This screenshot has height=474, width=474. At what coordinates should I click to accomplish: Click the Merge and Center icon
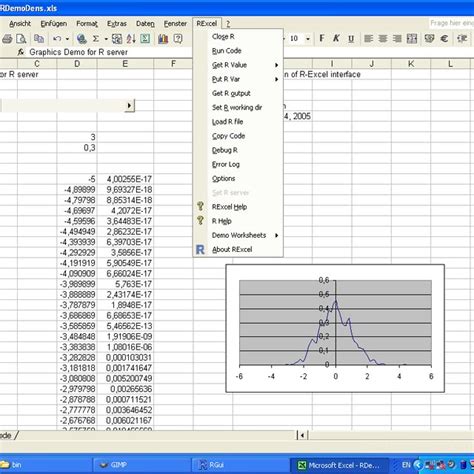pos(412,39)
